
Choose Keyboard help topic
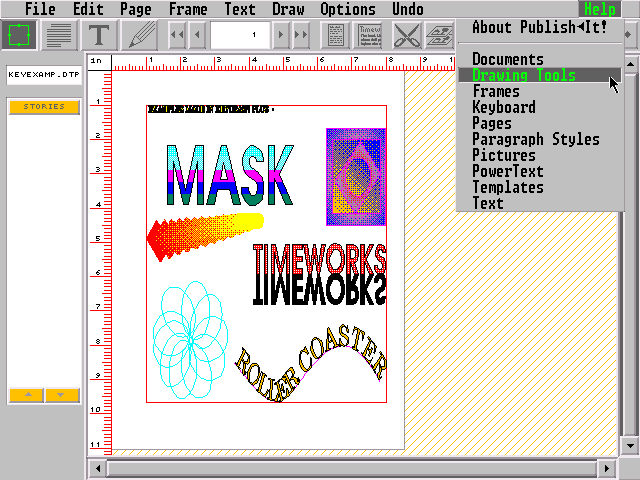540,107
